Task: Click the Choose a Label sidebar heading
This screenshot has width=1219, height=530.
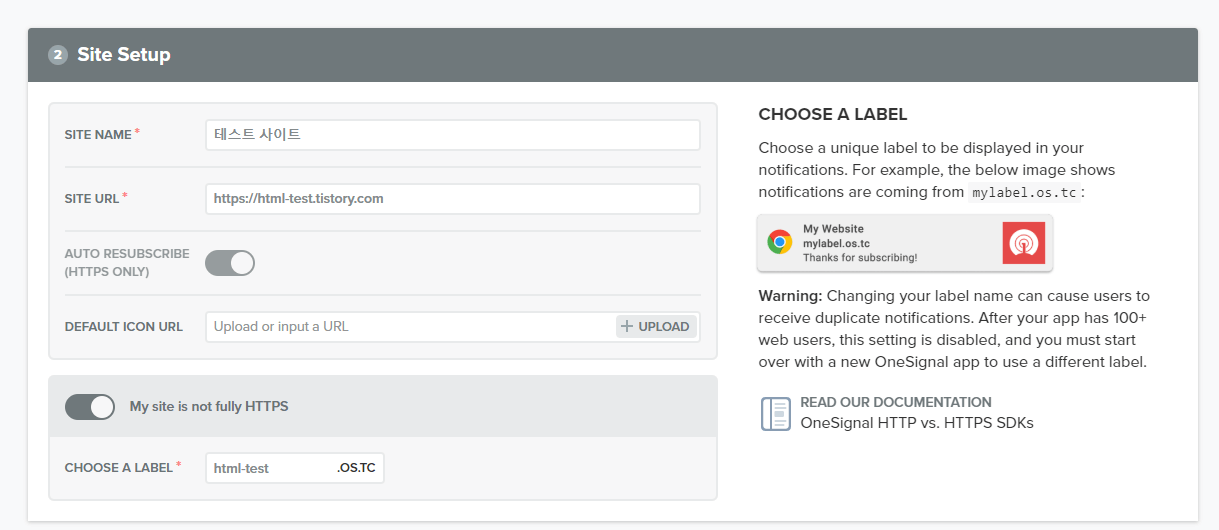Action: click(832, 115)
